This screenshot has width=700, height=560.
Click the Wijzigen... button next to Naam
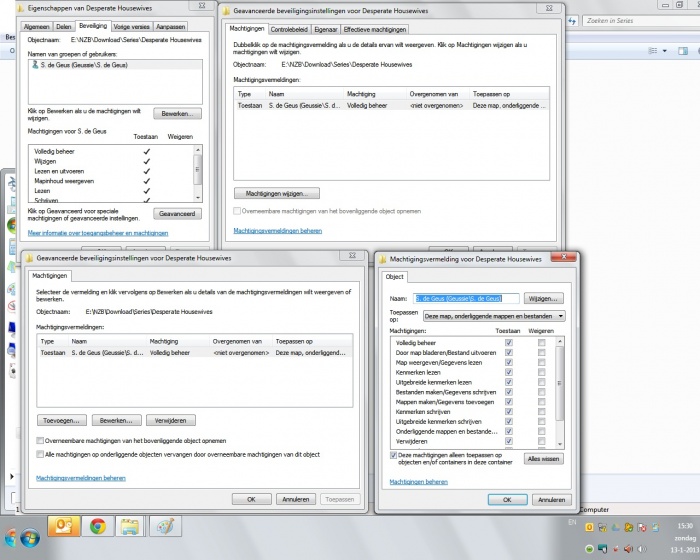543,298
